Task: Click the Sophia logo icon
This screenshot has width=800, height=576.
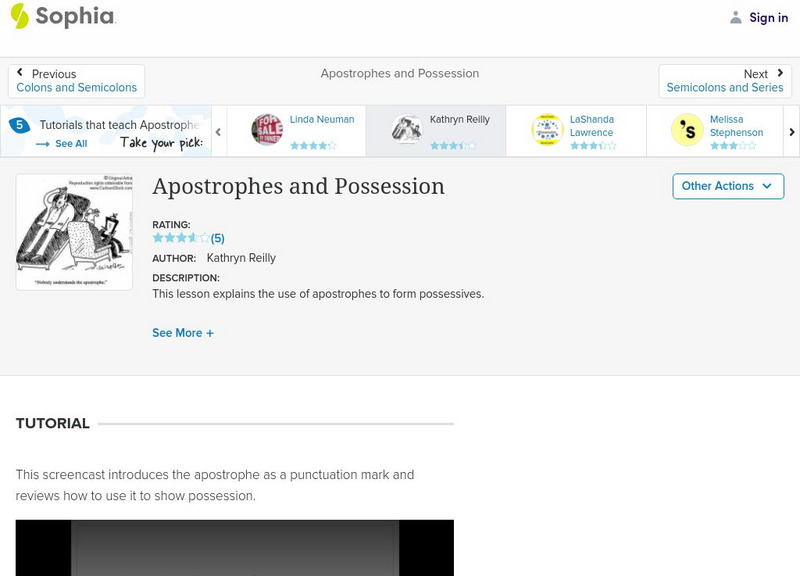Action: click(20, 16)
